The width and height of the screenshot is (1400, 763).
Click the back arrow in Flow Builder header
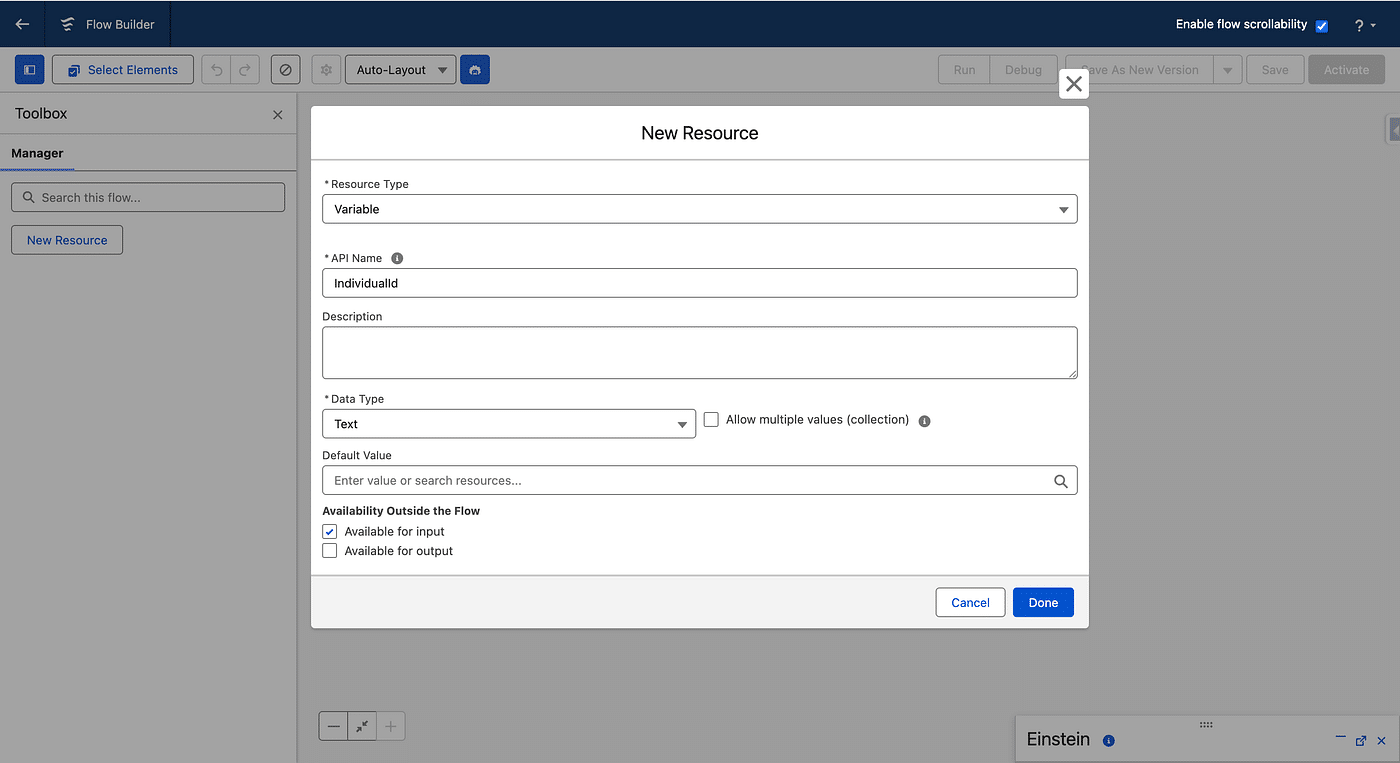tap(22, 24)
